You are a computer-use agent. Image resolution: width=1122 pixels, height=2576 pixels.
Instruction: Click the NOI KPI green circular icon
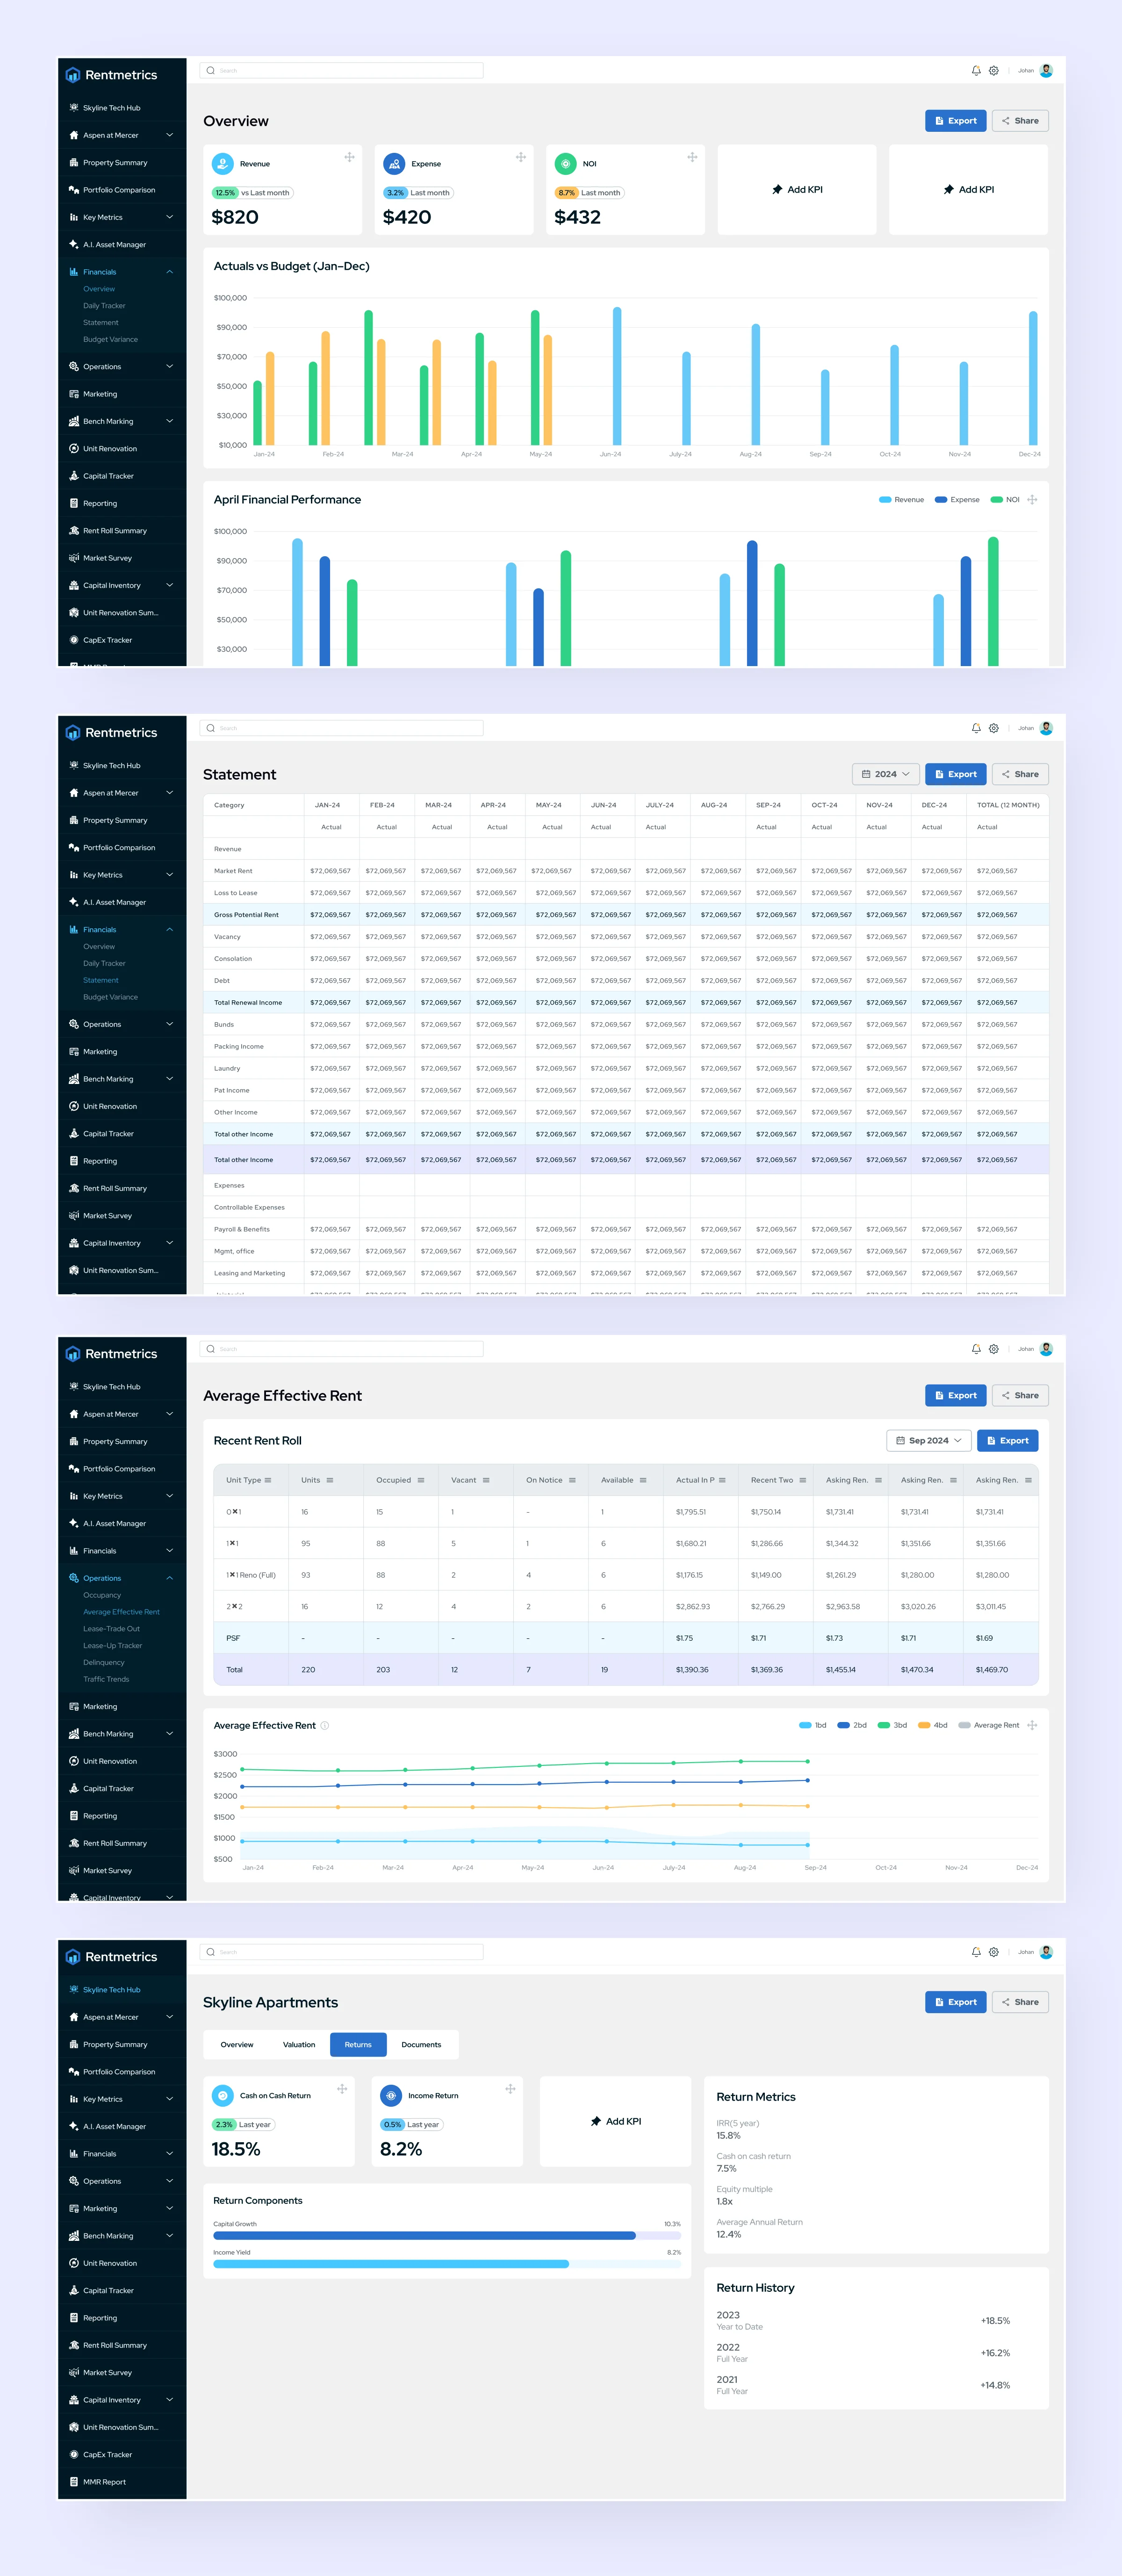tap(565, 163)
